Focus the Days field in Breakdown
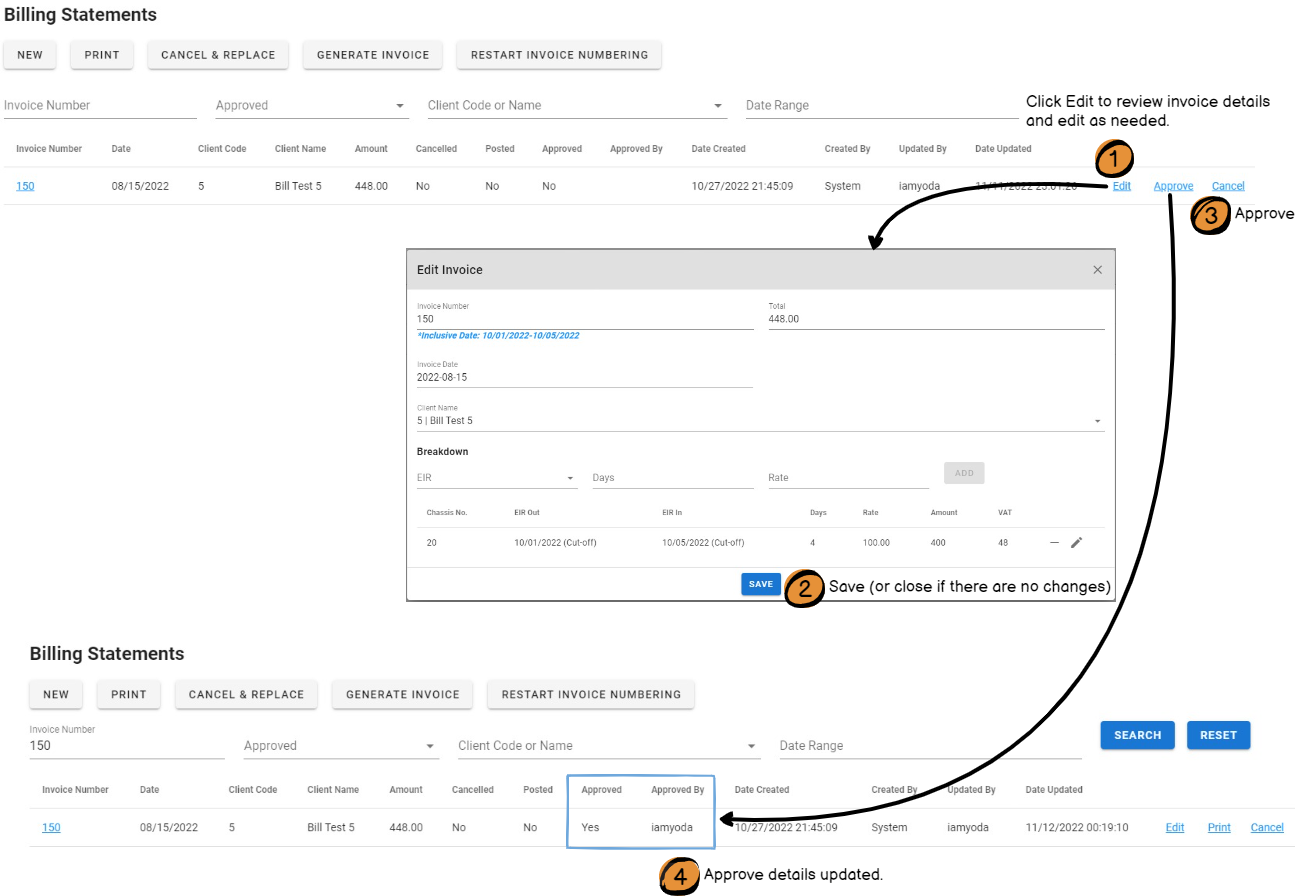The width and height of the screenshot is (1302, 896). coord(672,478)
